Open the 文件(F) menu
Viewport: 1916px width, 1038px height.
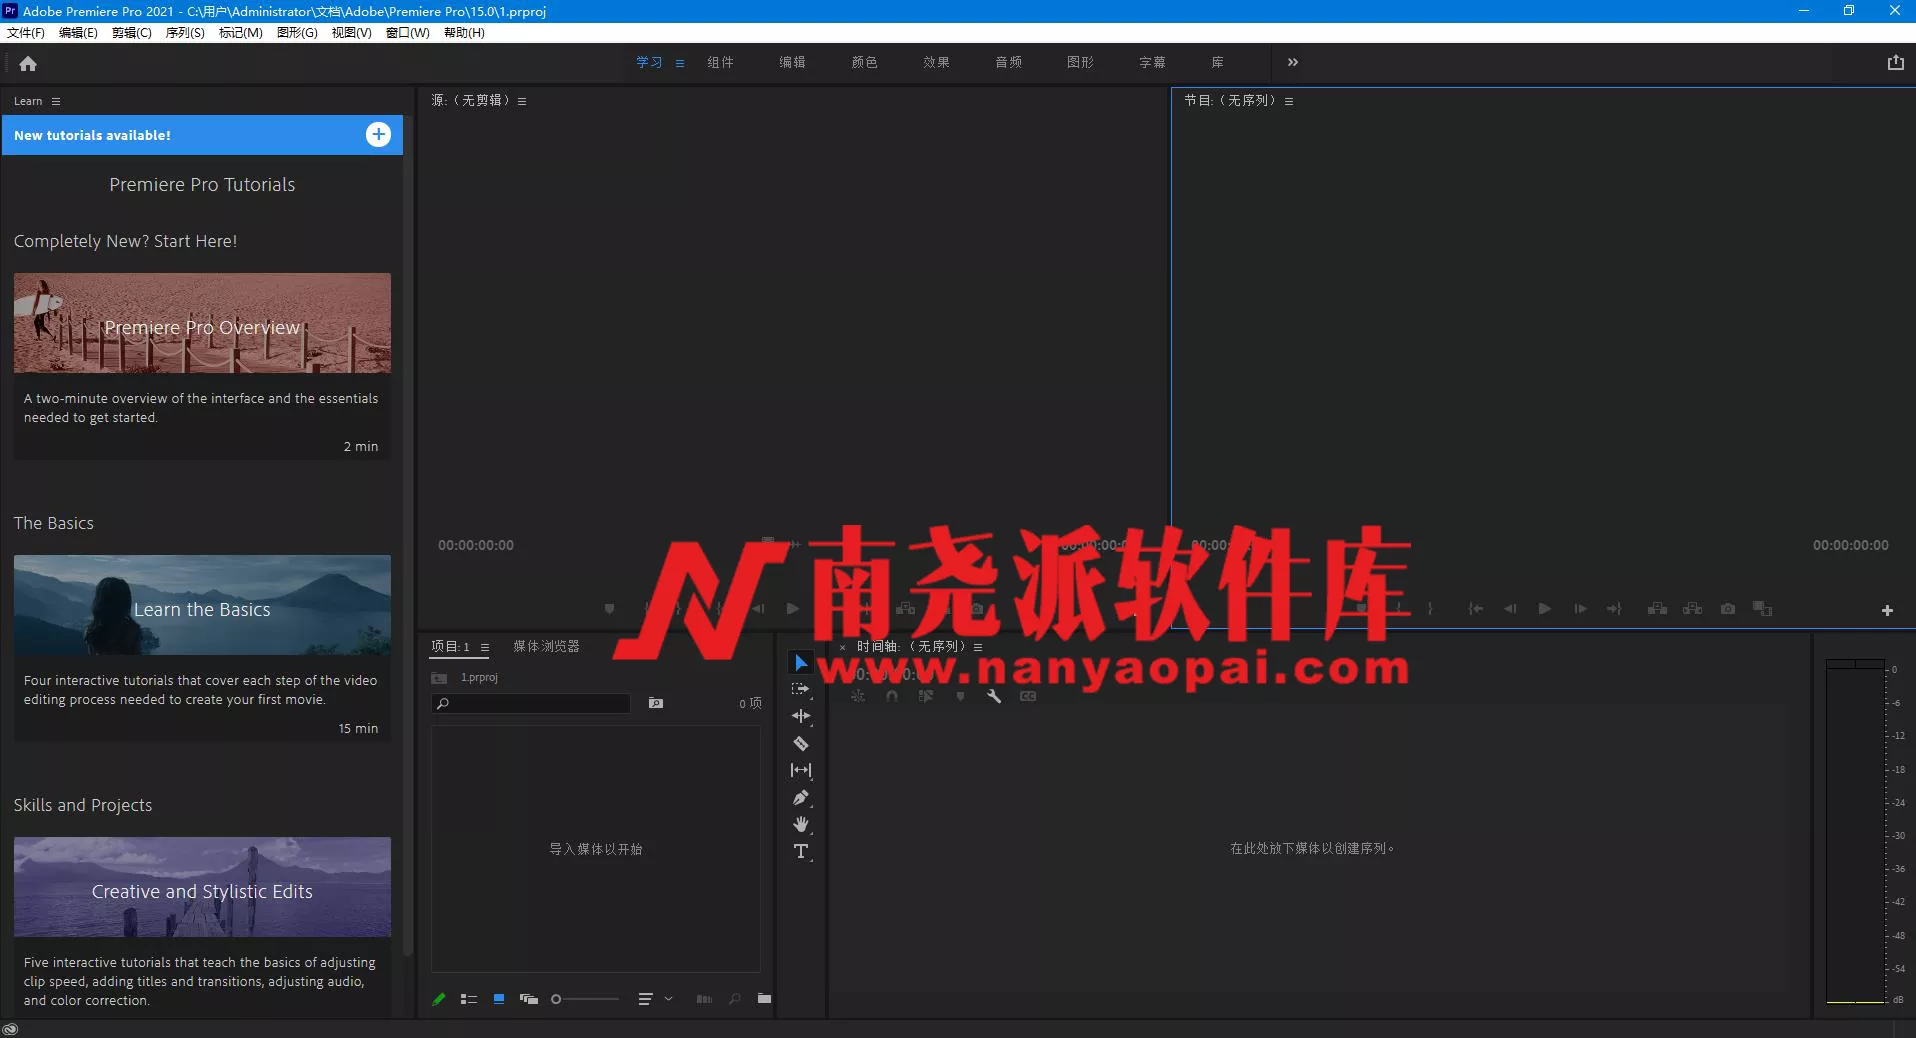[26, 33]
